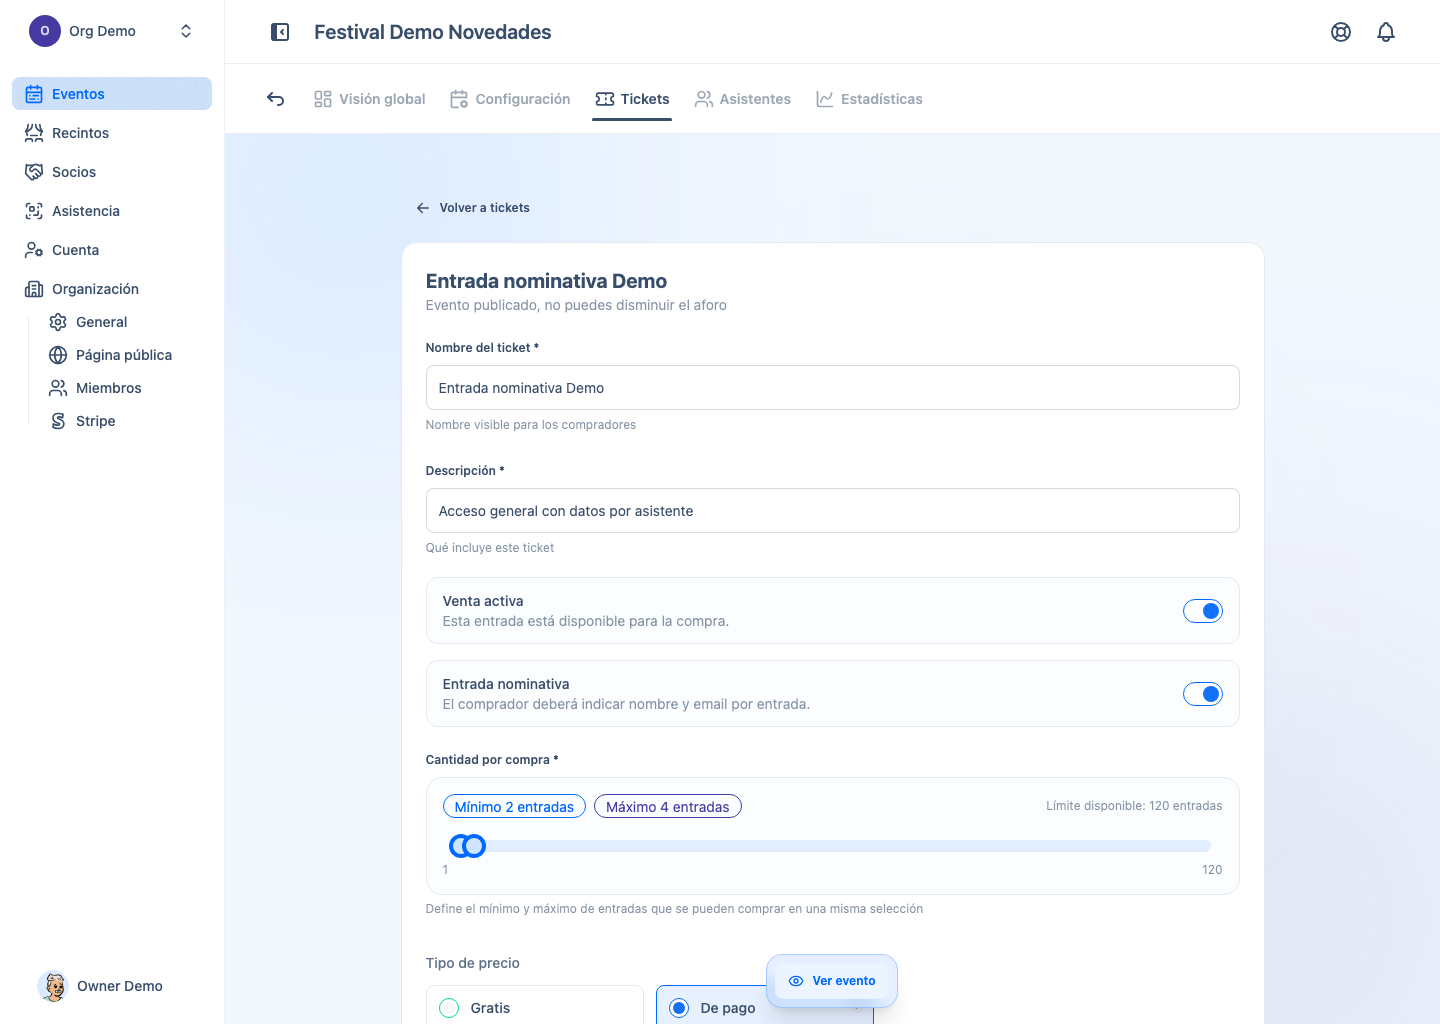Open Miembros page
The image size is (1440, 1024).
[x=124, y=388]
